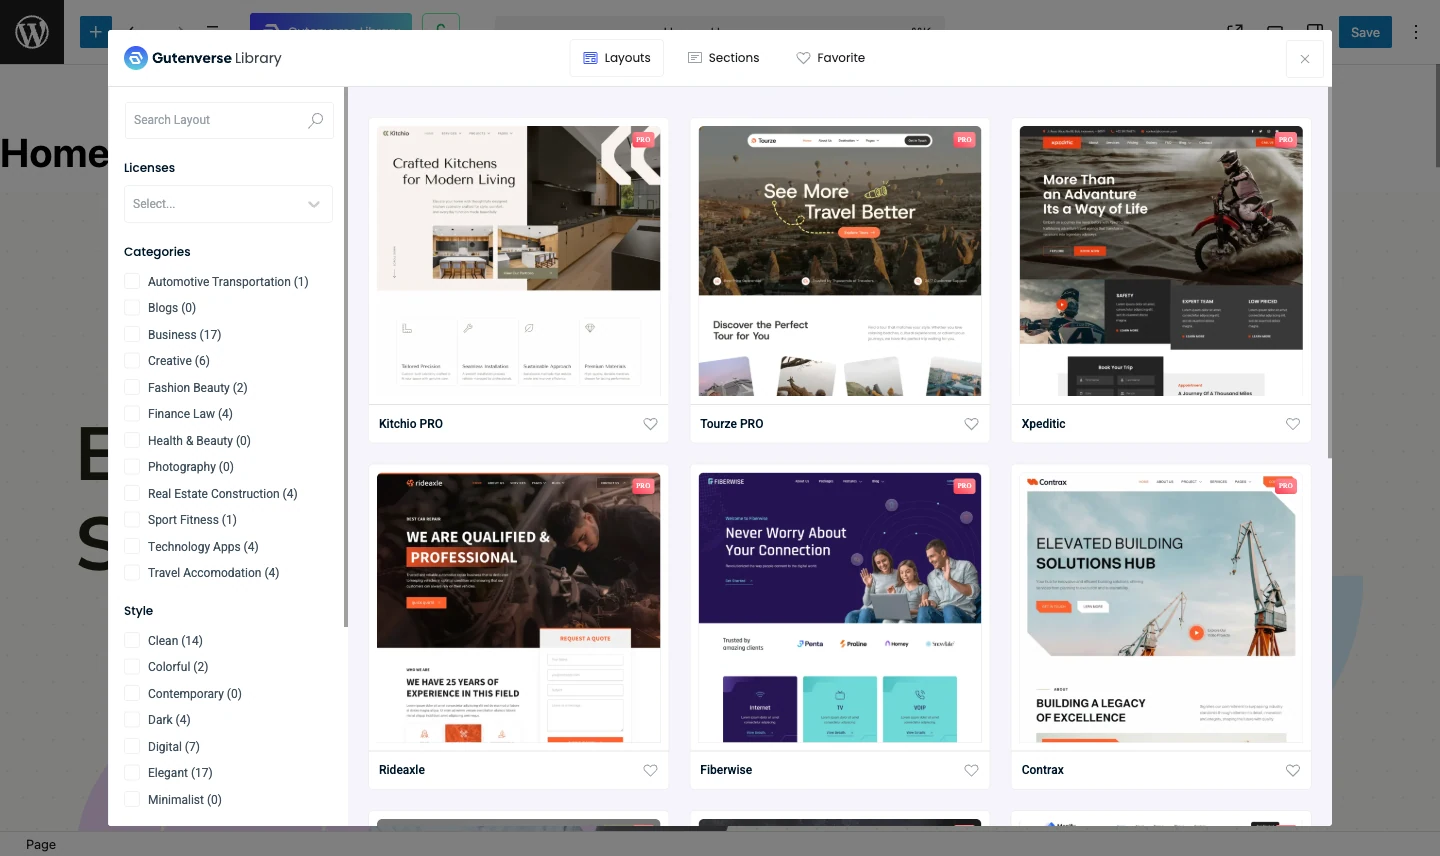The height and width of the screenshot is (856, 1440).
Task: Close the Gutenverse Library dialog
Action: [1304, 59]
